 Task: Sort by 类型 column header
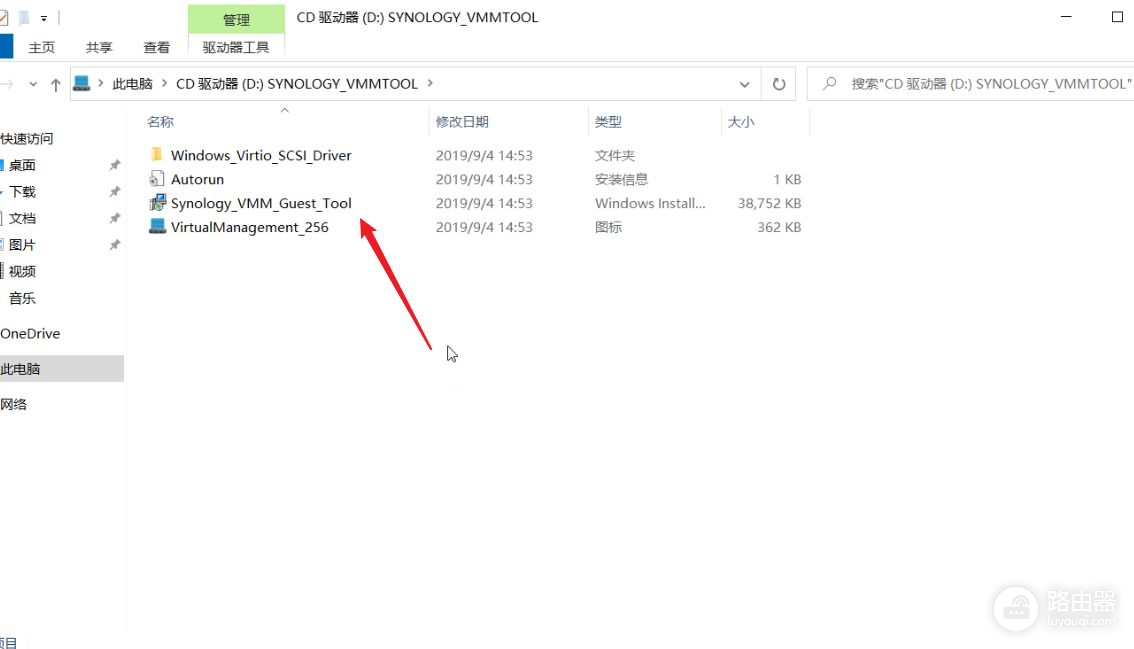(x=608, y=122)
